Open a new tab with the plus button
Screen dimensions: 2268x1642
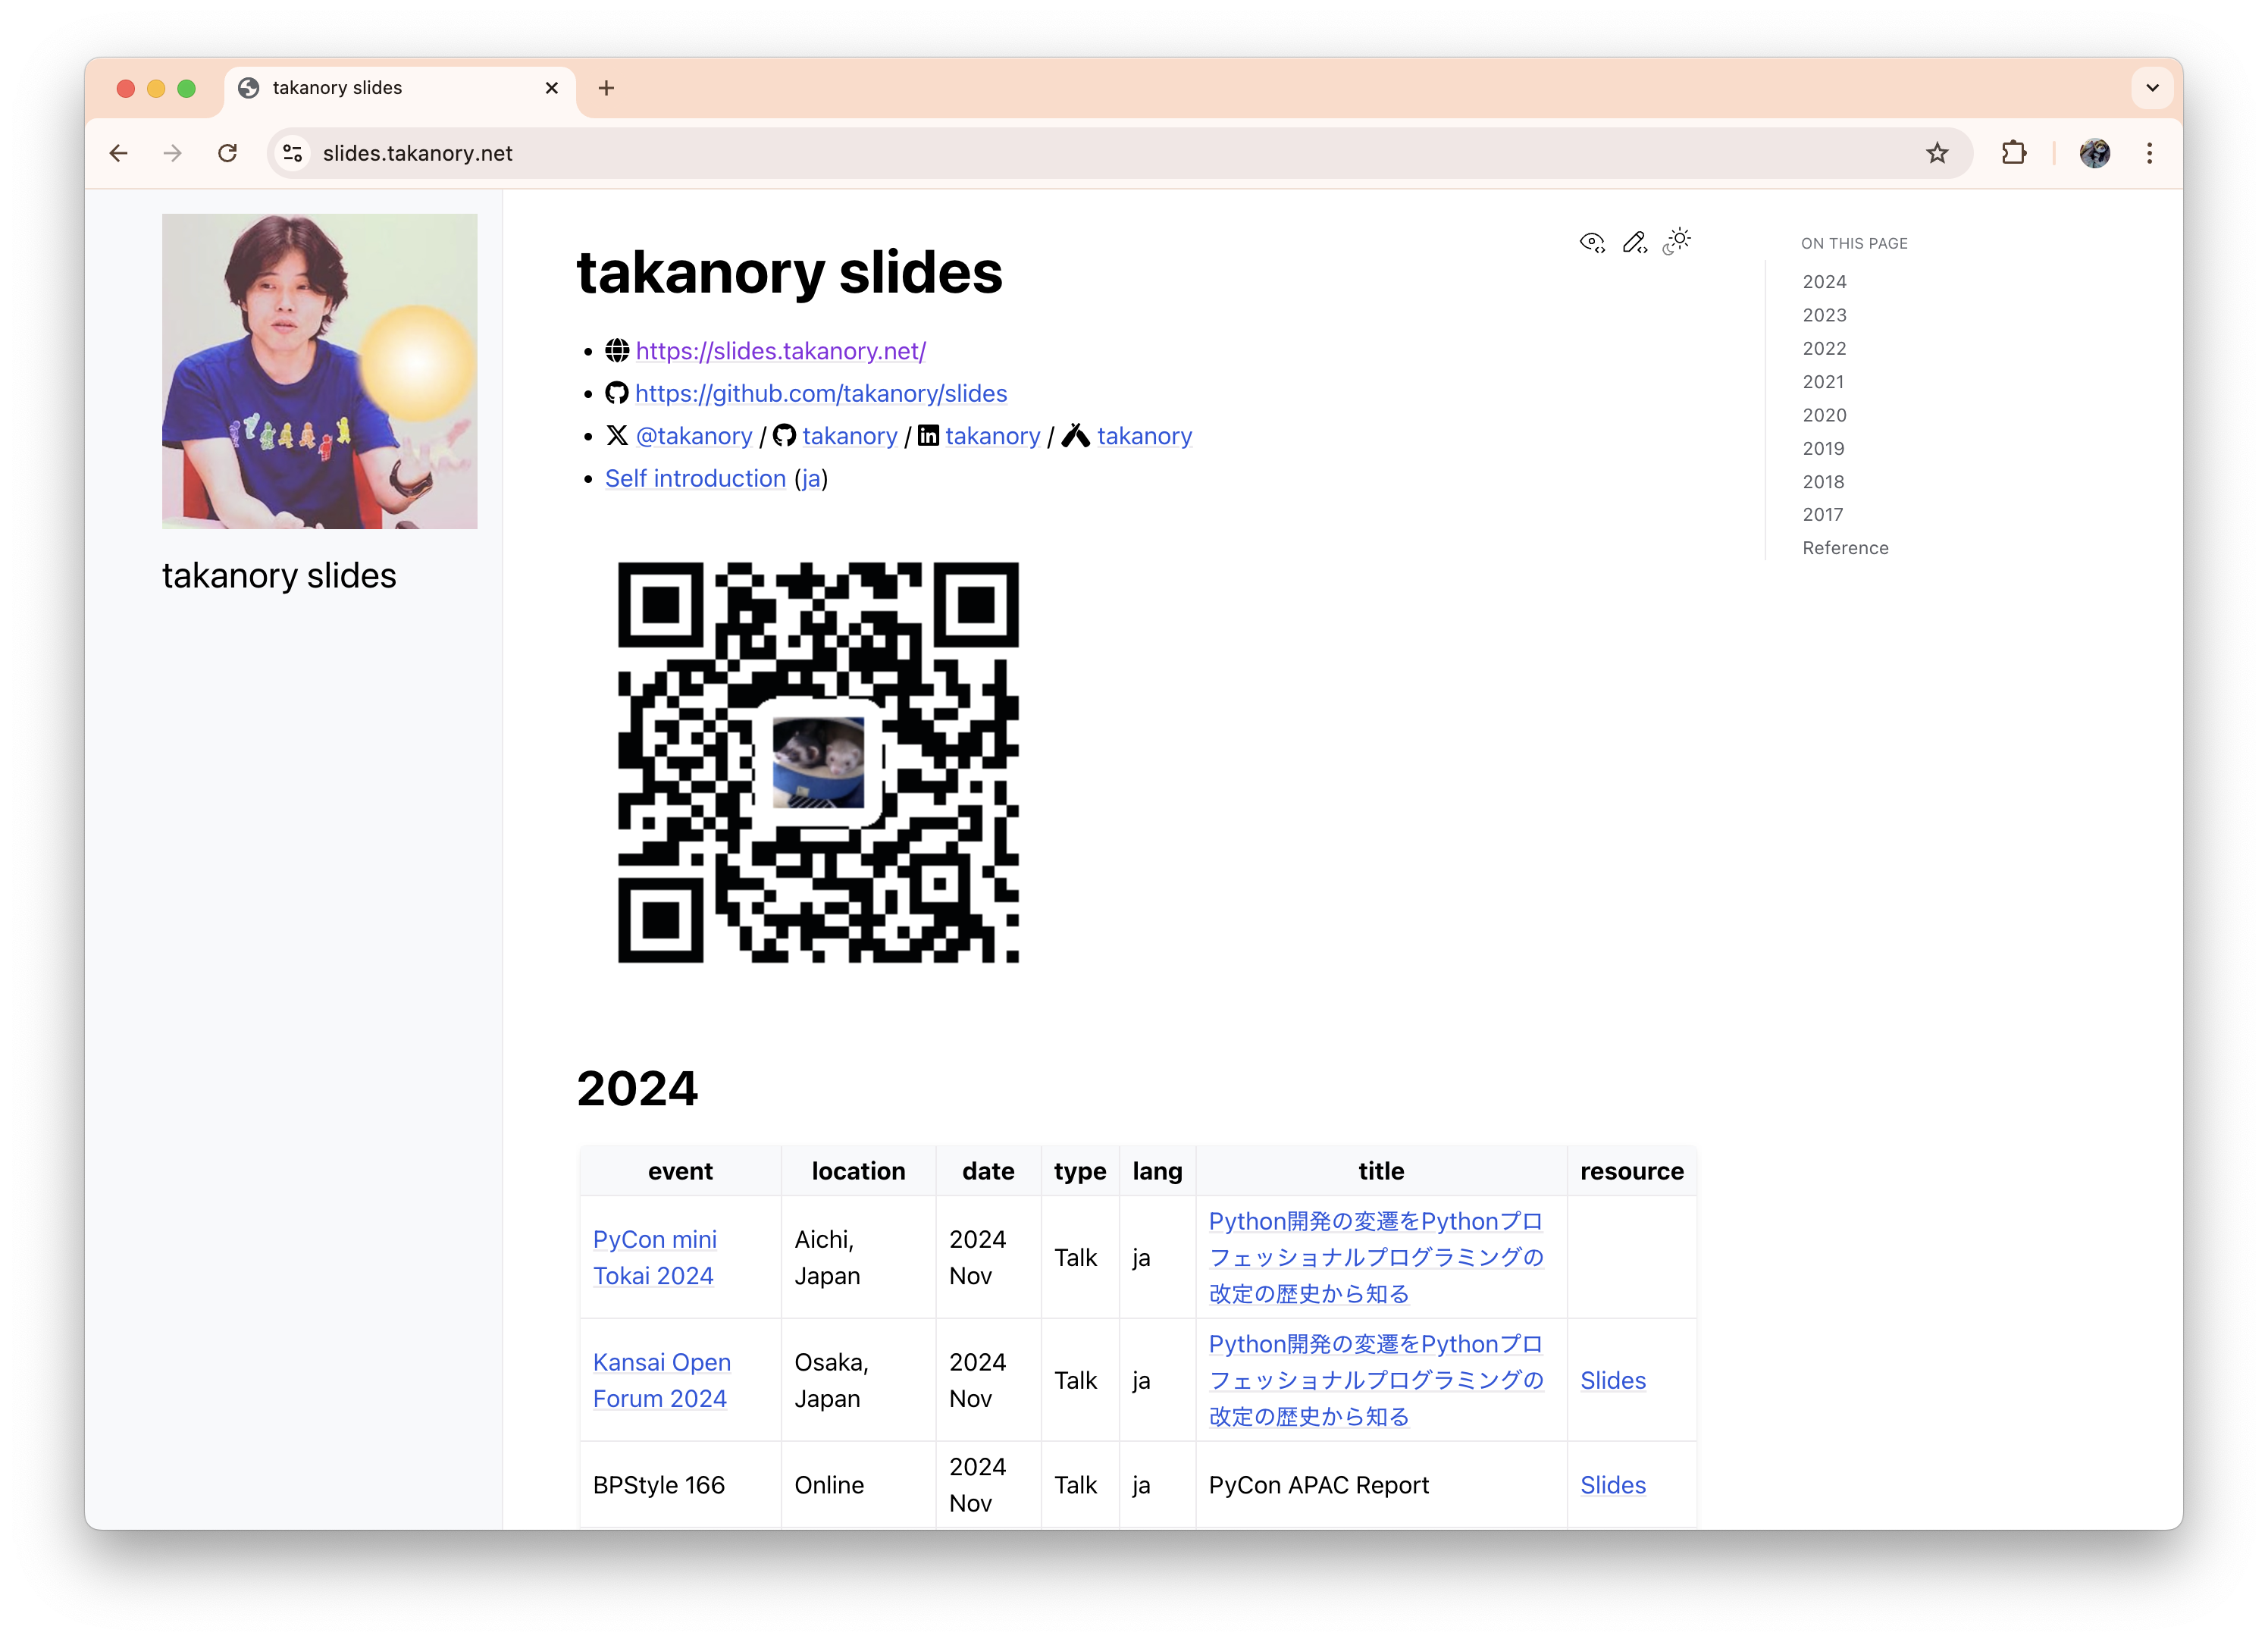tap(606, 88)
